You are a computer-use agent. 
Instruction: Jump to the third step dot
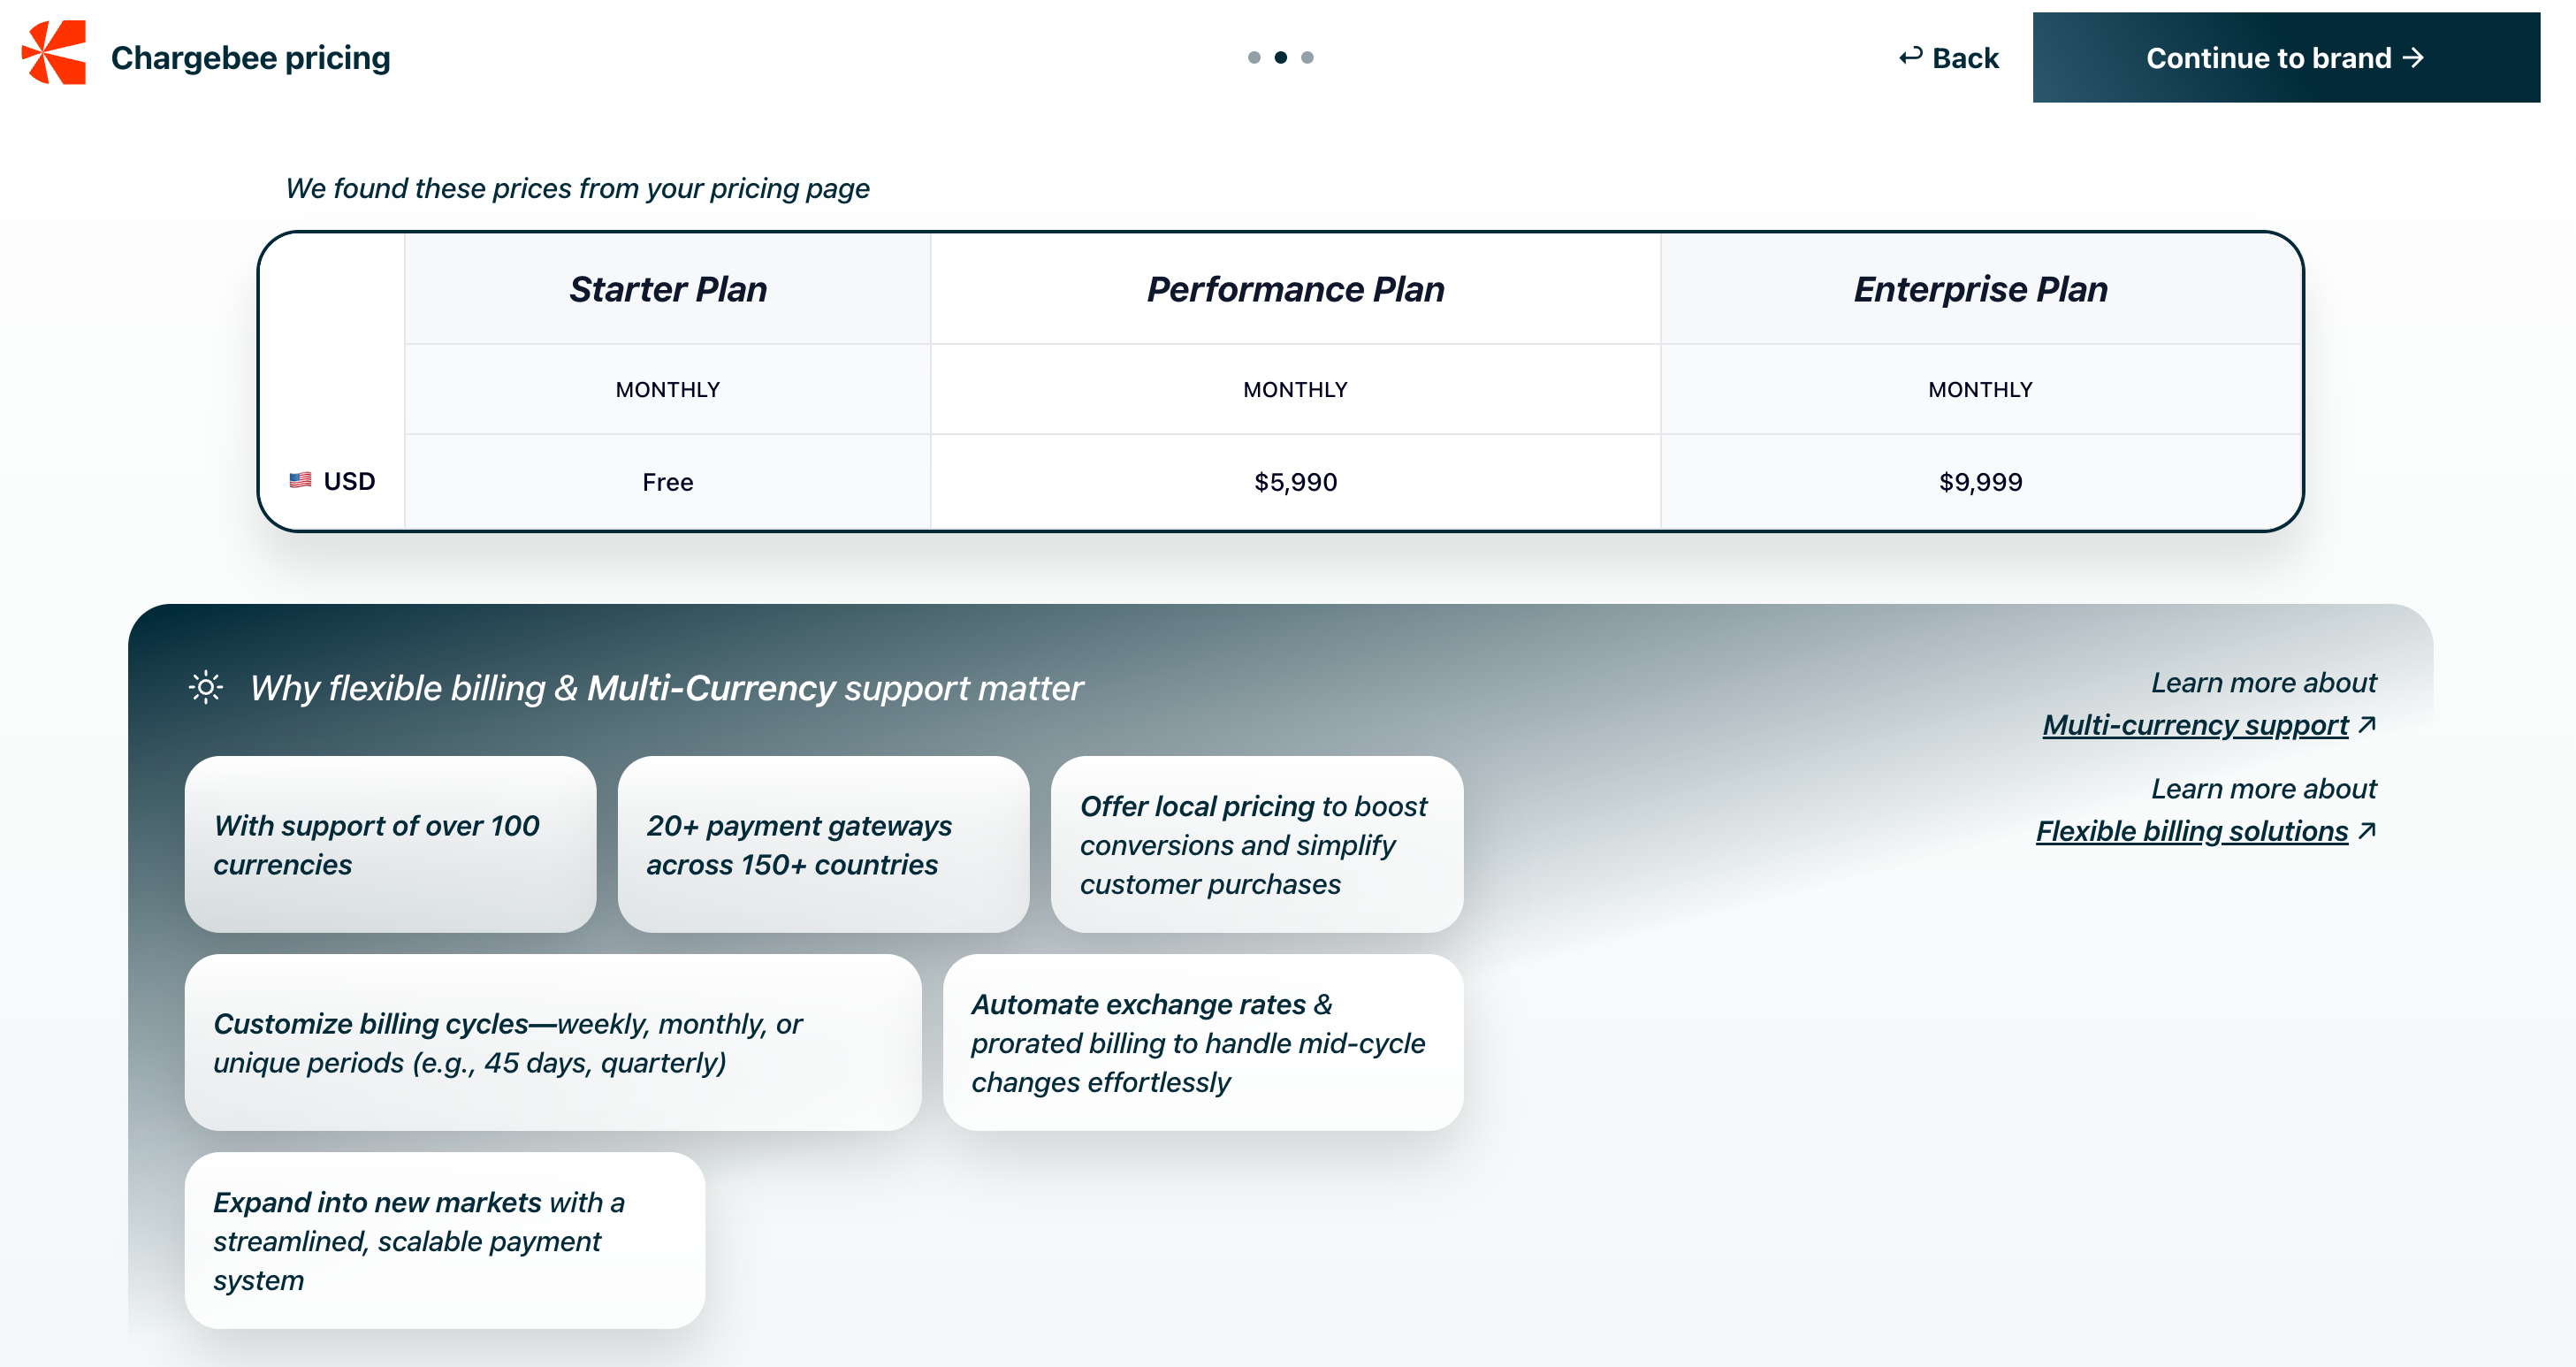pyautogui.click(x=1307, y=58)
